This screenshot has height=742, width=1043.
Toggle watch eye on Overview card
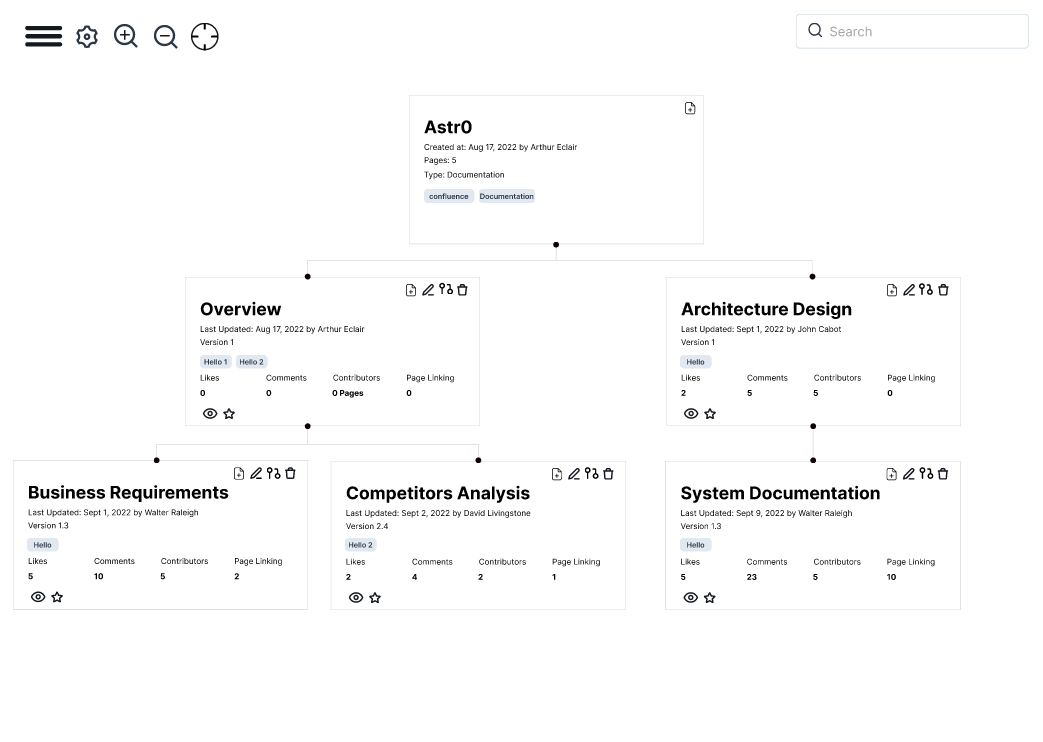[x=210, y=413]
